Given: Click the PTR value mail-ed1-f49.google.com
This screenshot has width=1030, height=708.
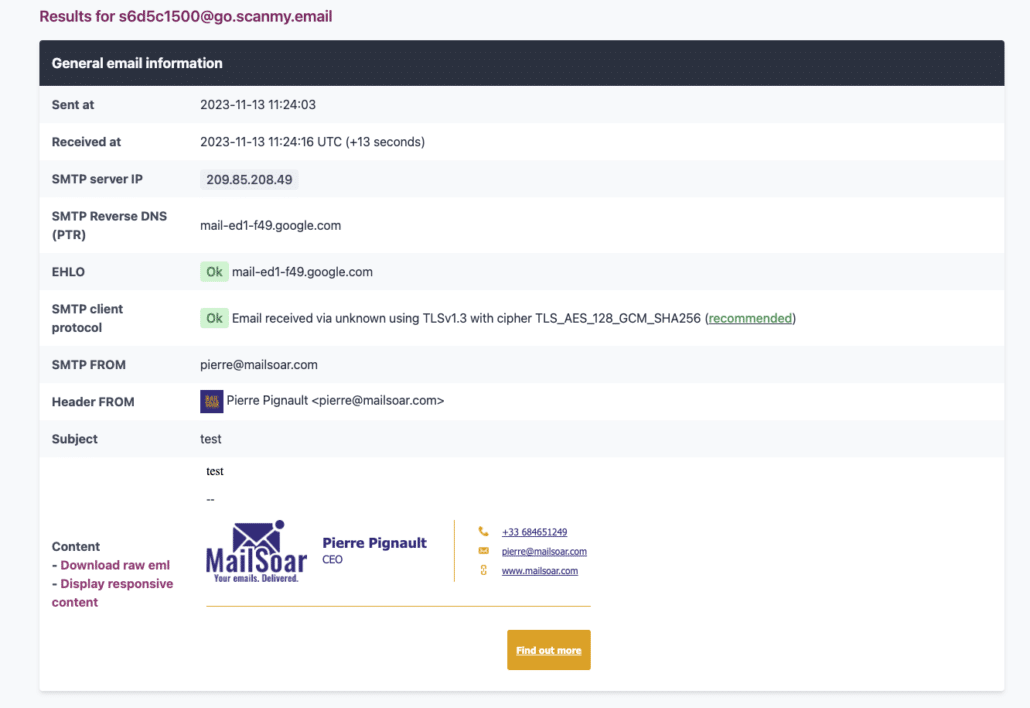Looking at the screenshot, I should [x=271, y=225].
